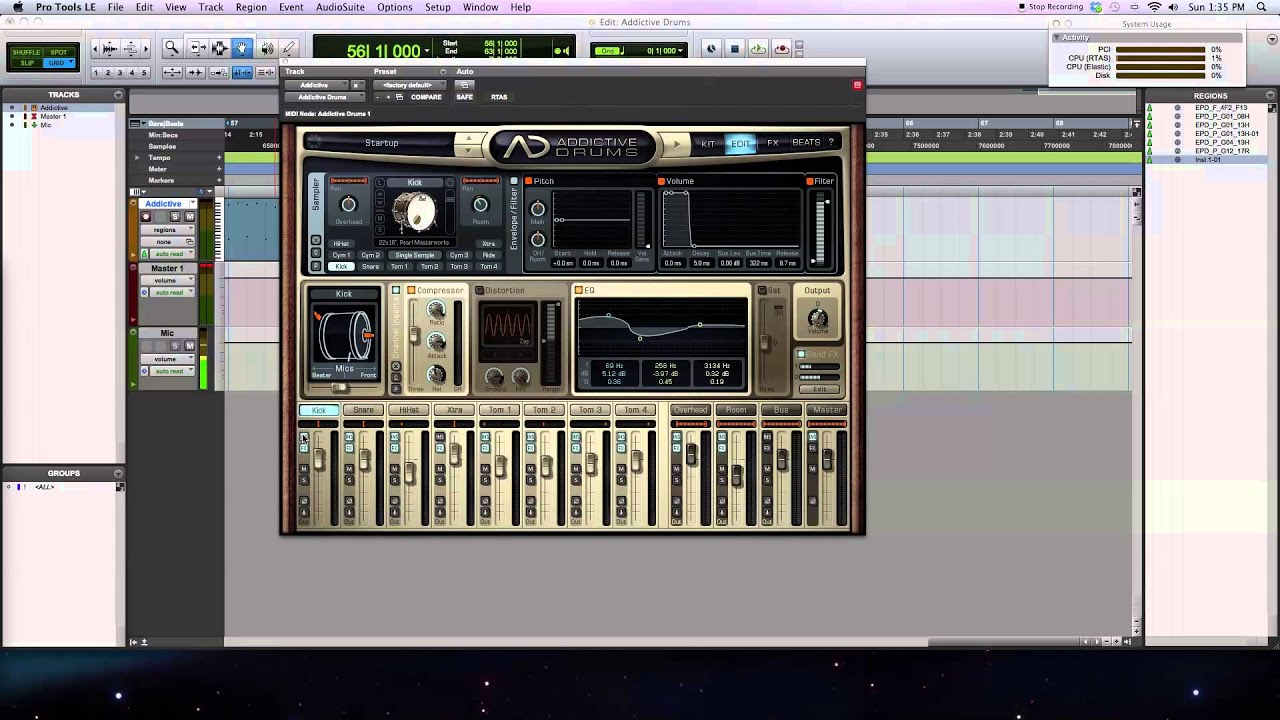Click the SAFE button
1280x720 pixels.
464,97
